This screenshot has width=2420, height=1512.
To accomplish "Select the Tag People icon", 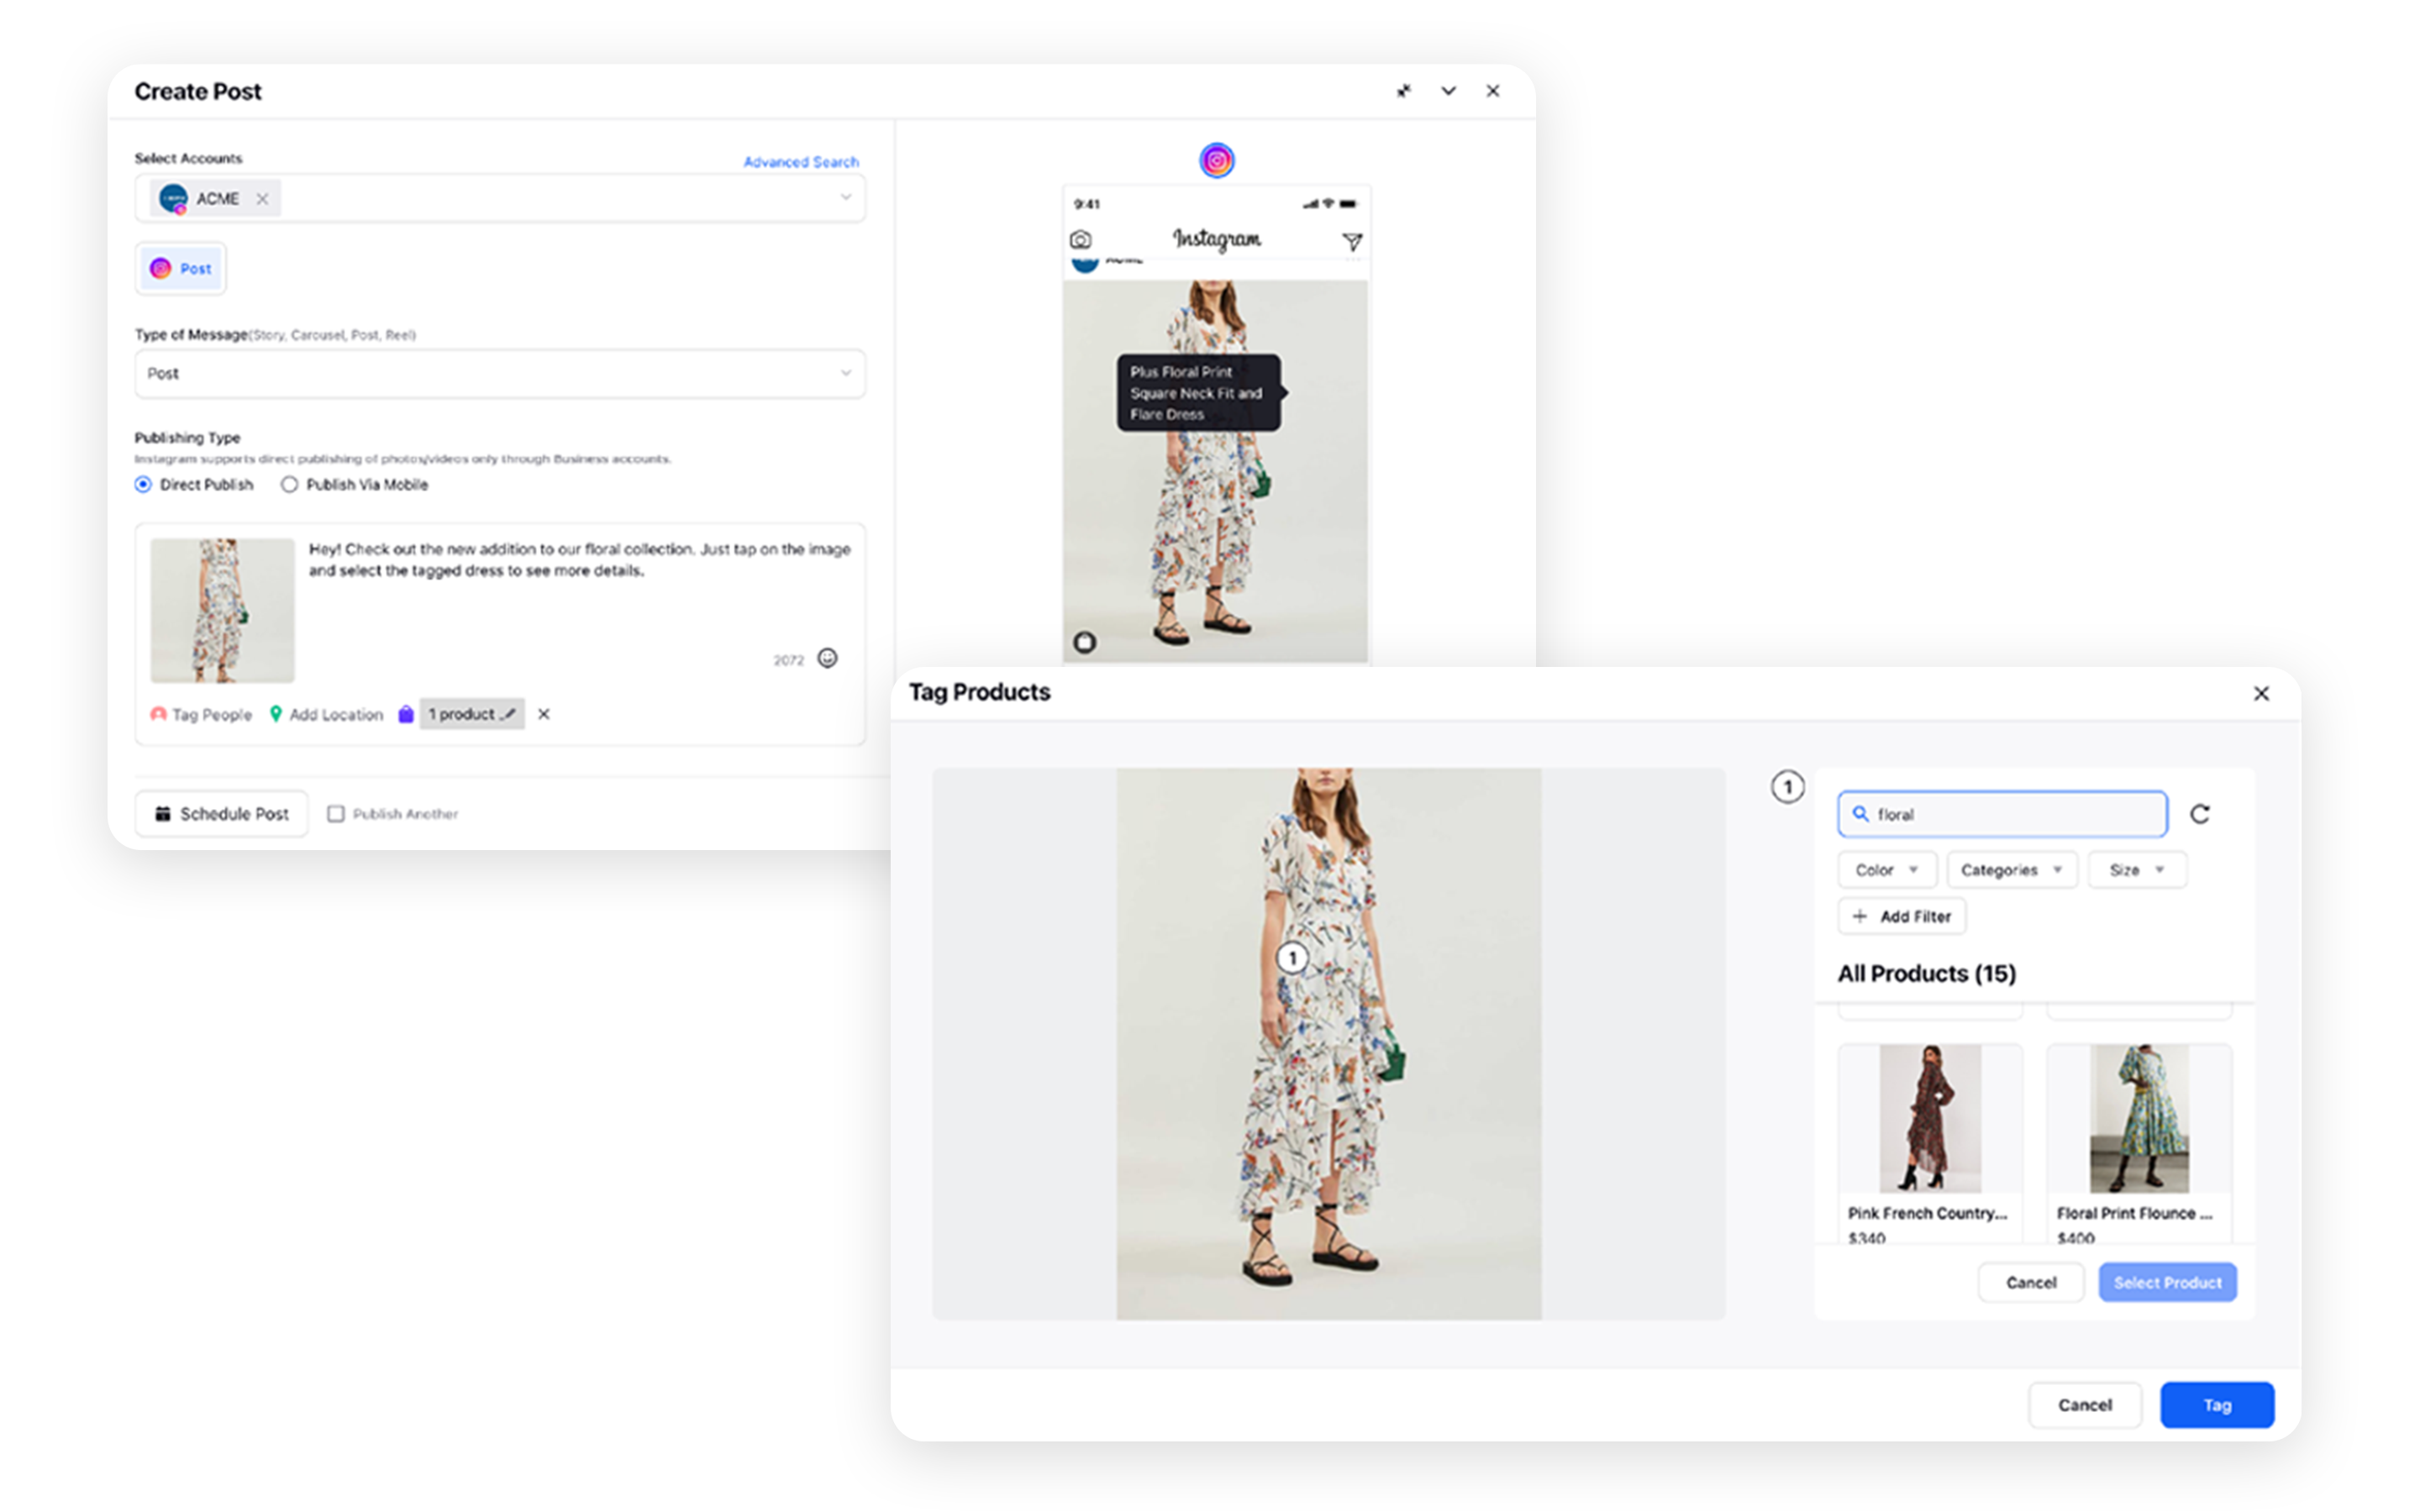I will (158, 714).
